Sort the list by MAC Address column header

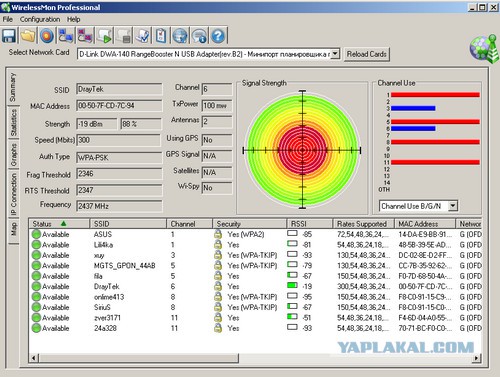pos(425,224)
